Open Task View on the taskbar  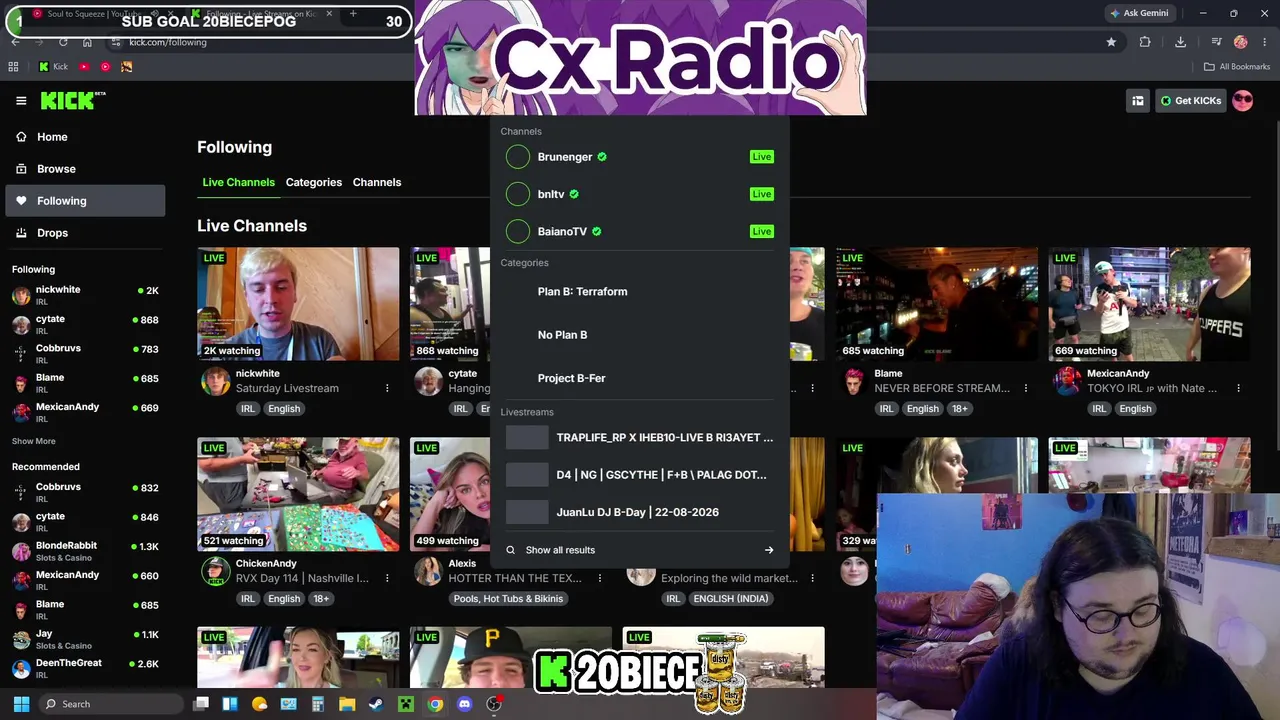tap(201, 704)
